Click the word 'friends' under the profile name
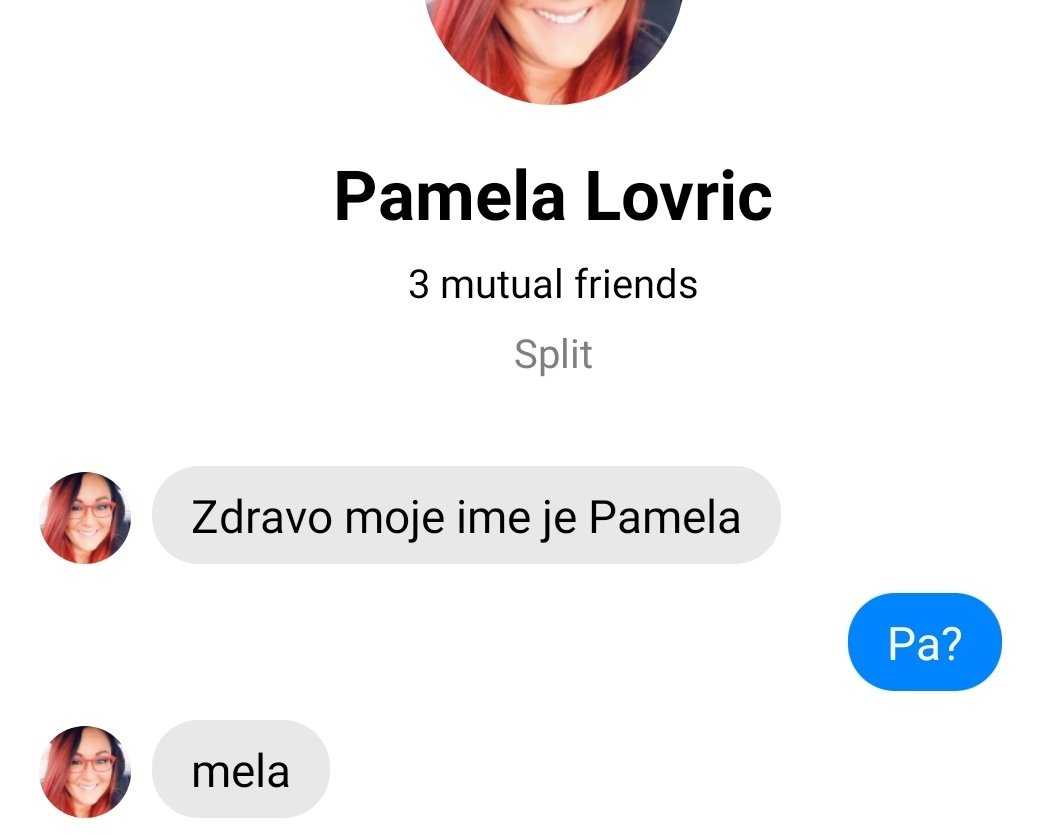The height and width of the screenshot is (835, 1038). coord(636,284)
